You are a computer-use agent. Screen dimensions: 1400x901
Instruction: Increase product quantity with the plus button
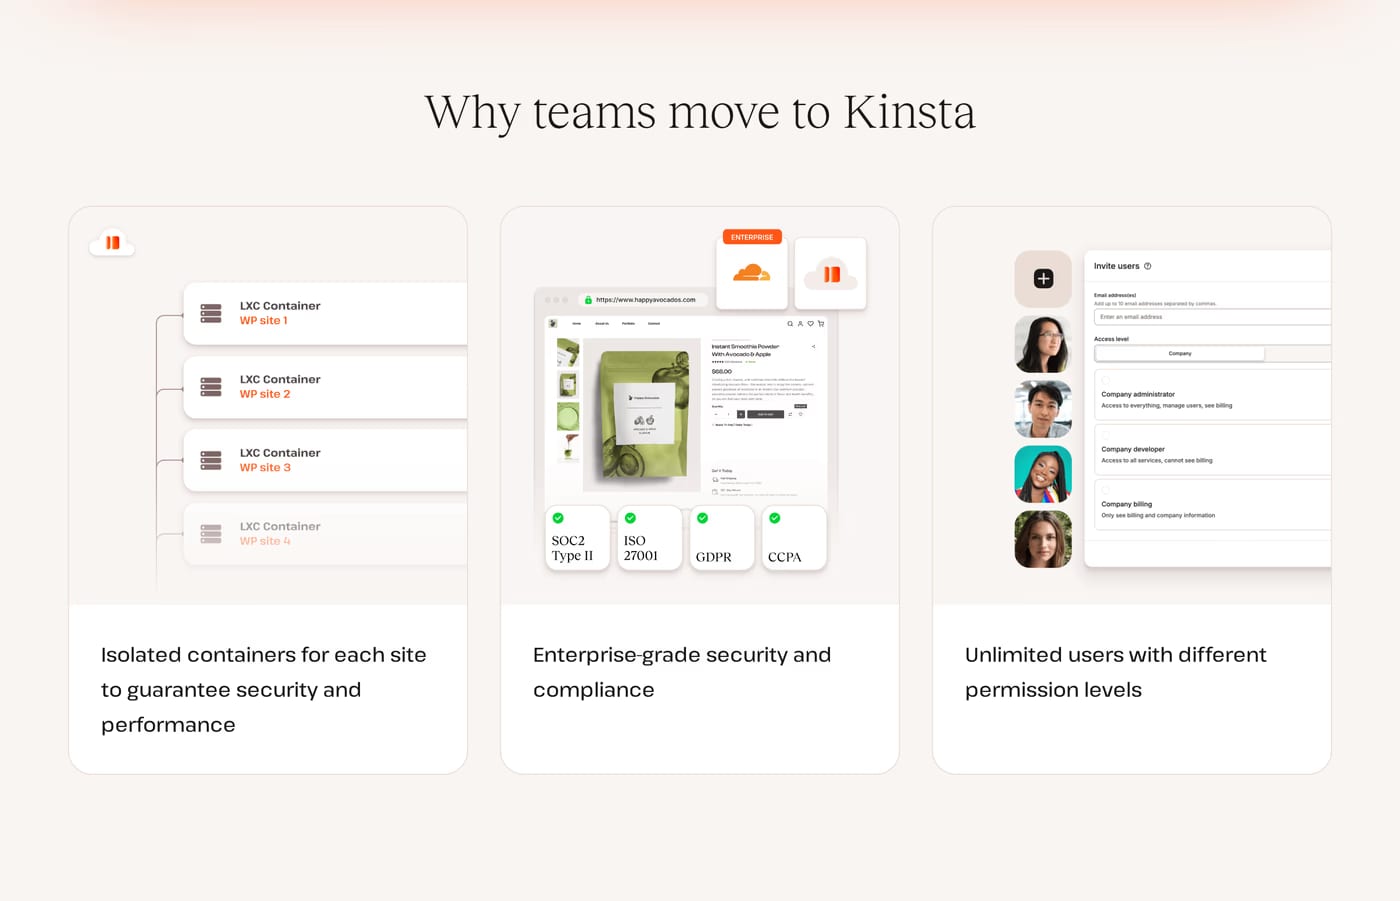(741, 414)
